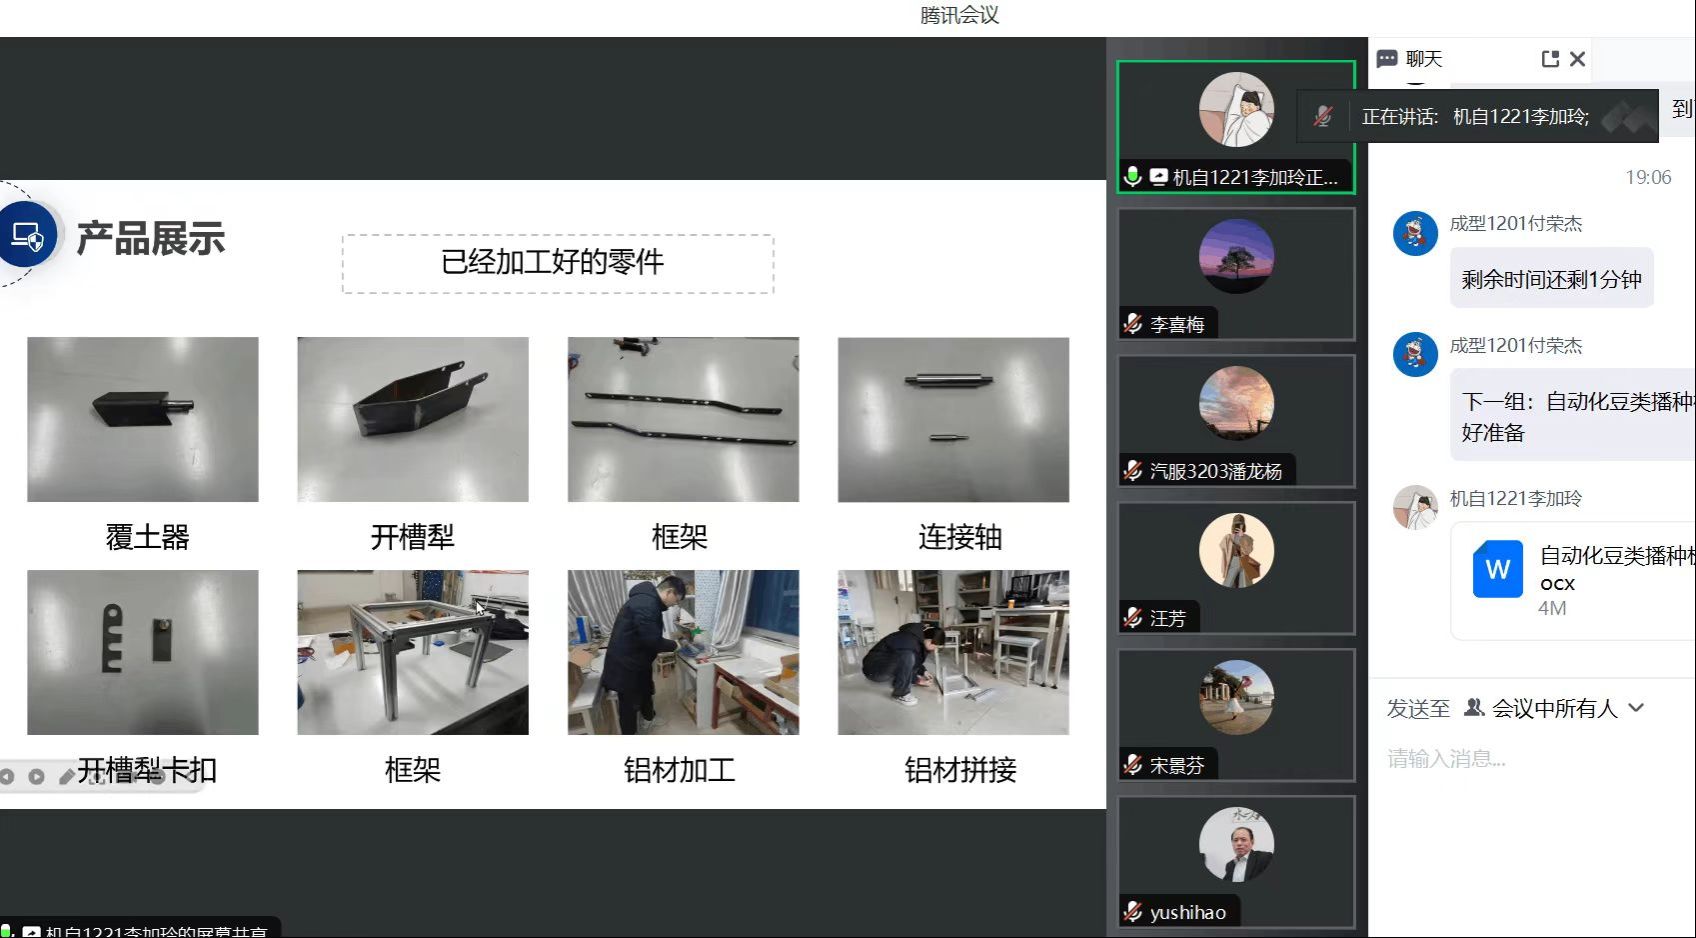Click the muted mic icon beside yushihao
This screenshot has width=1696, height=938.
click(x=1133, y=912)
